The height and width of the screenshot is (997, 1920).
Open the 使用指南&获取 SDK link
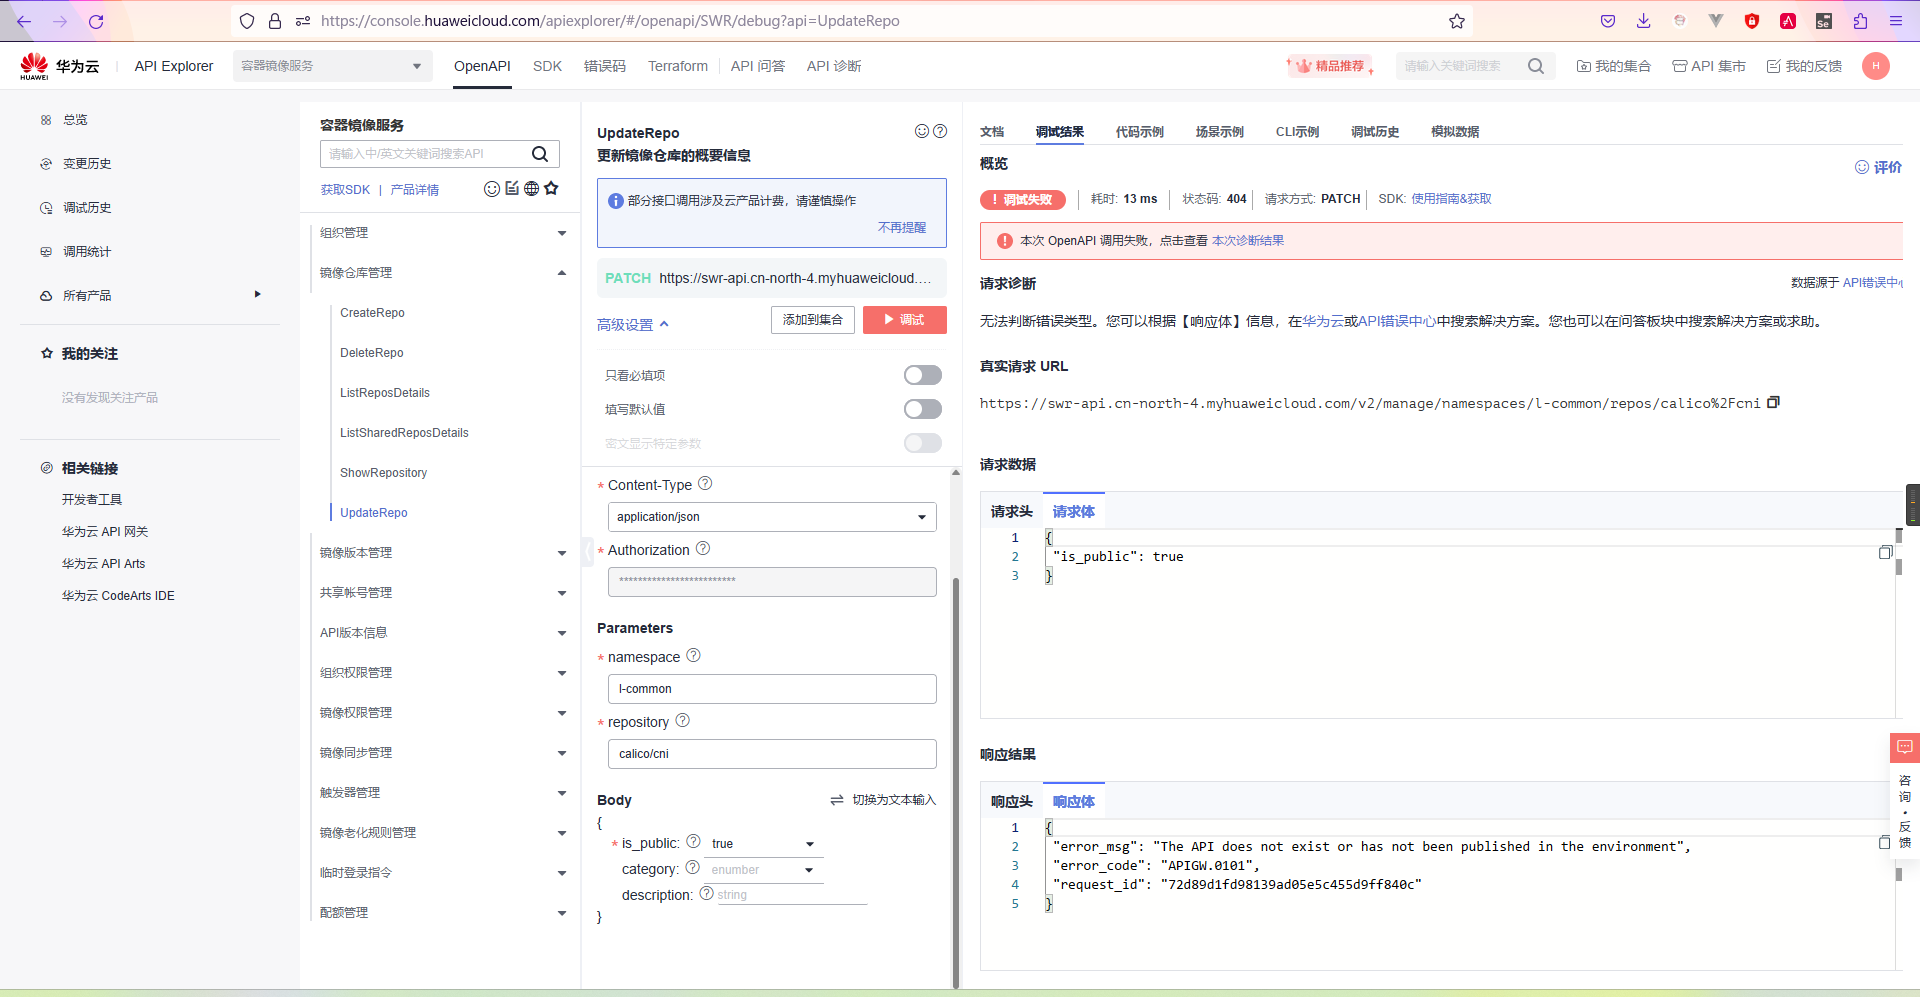[x=1451, y=199]
